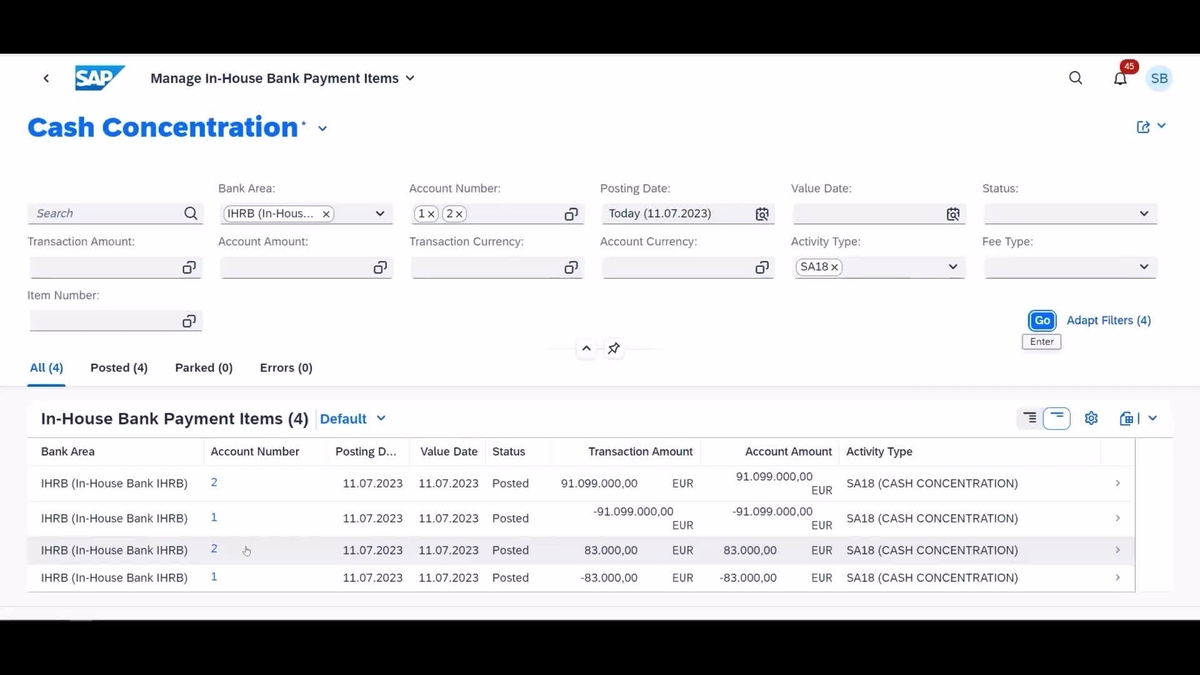Remove the SA18 token from Activity Type
Image resolution: width=1200 pixels, height=675 pixels.
click(x=833, y=267)
